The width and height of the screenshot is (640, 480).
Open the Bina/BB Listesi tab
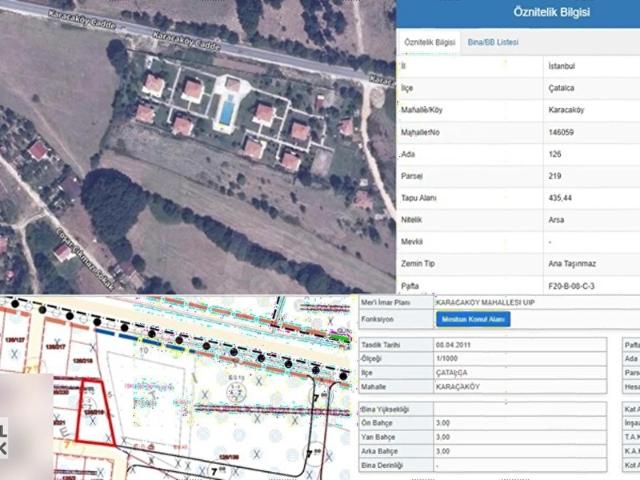(493, 43)
